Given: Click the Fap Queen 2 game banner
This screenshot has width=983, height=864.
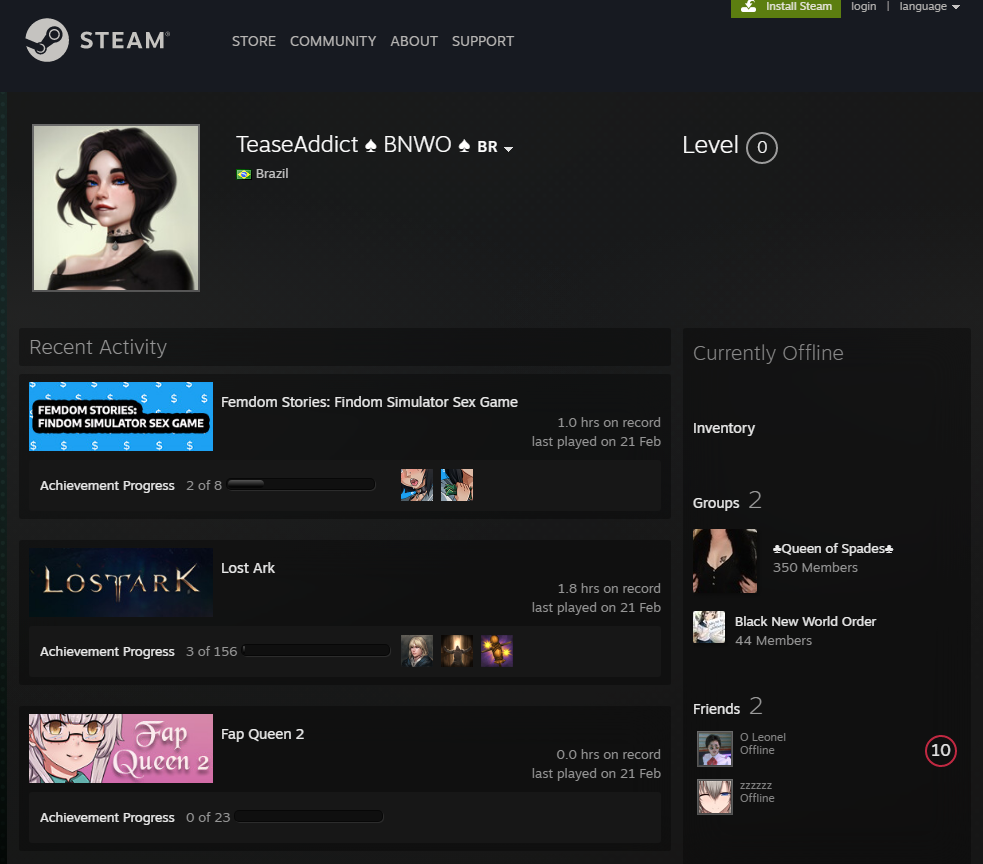Looking at the screenshot, I should pyautogui.click(x=121, y=748).
